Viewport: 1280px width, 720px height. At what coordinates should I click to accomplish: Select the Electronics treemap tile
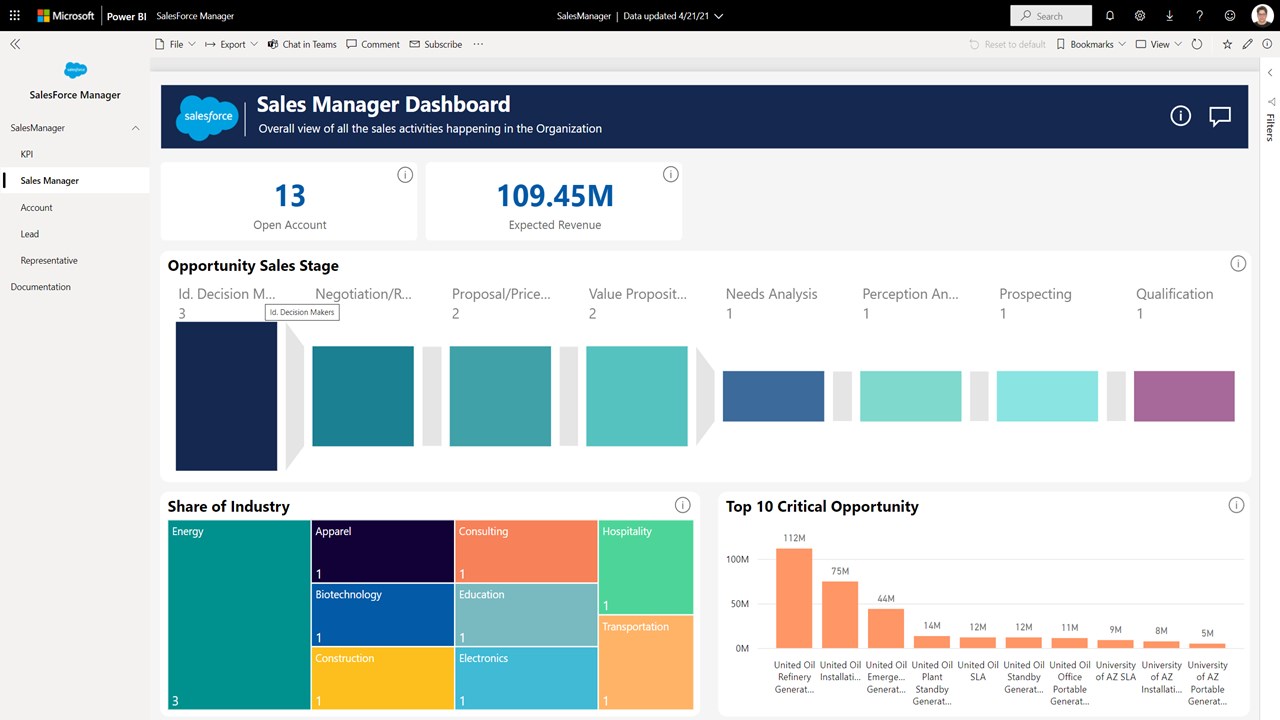pyautogui.click(x=526, y=679)
